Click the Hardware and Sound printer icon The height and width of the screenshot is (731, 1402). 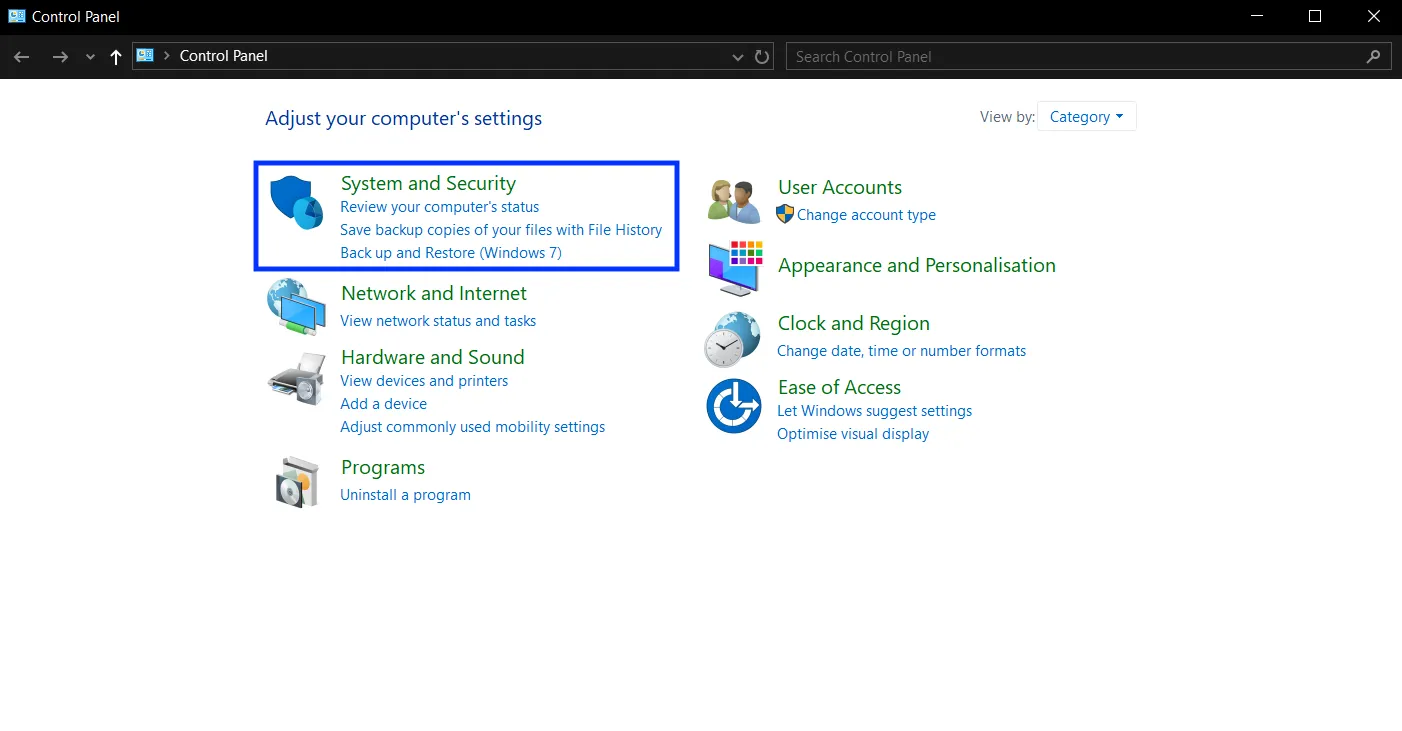tap(295, 378)
